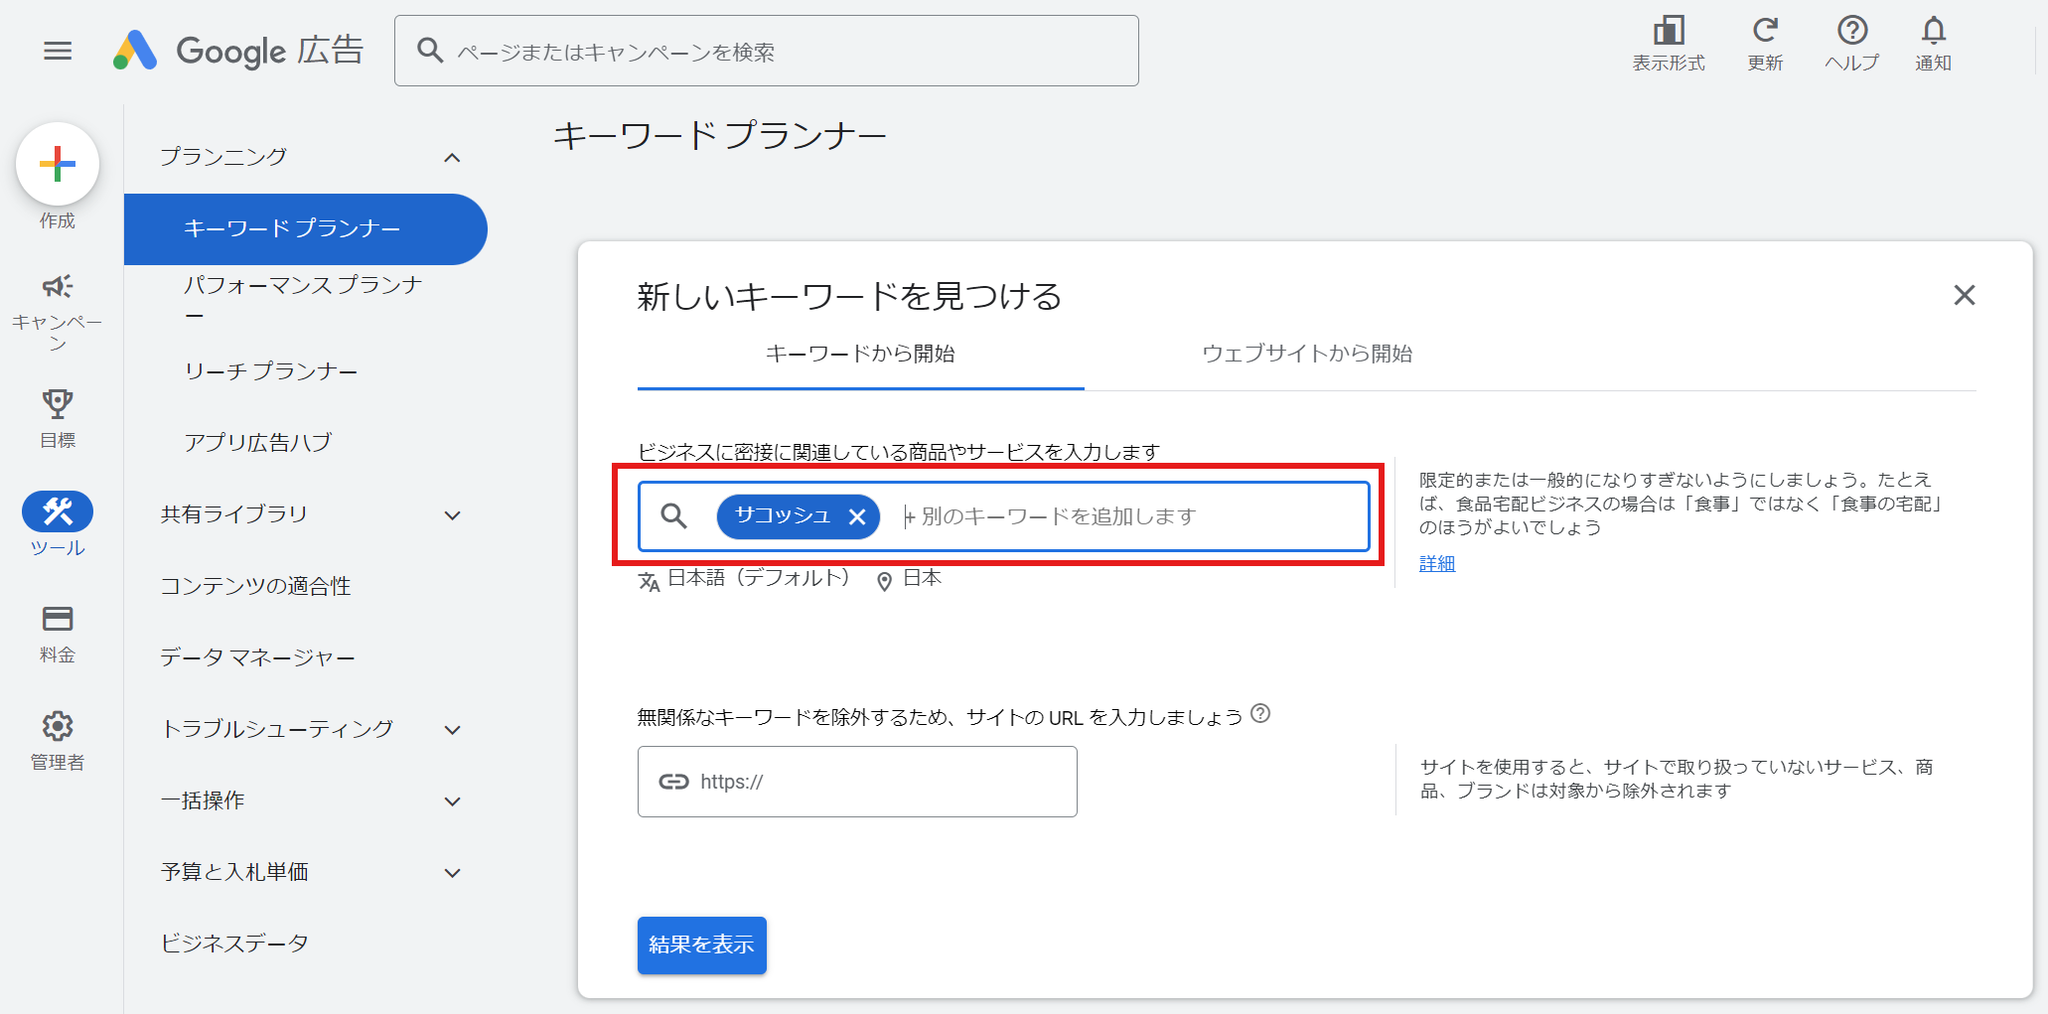Viewport: 2048px width, 1014px height.
Task: Open キャンペーン megaphone icon in sidebar
Action: tap(57, 287)
